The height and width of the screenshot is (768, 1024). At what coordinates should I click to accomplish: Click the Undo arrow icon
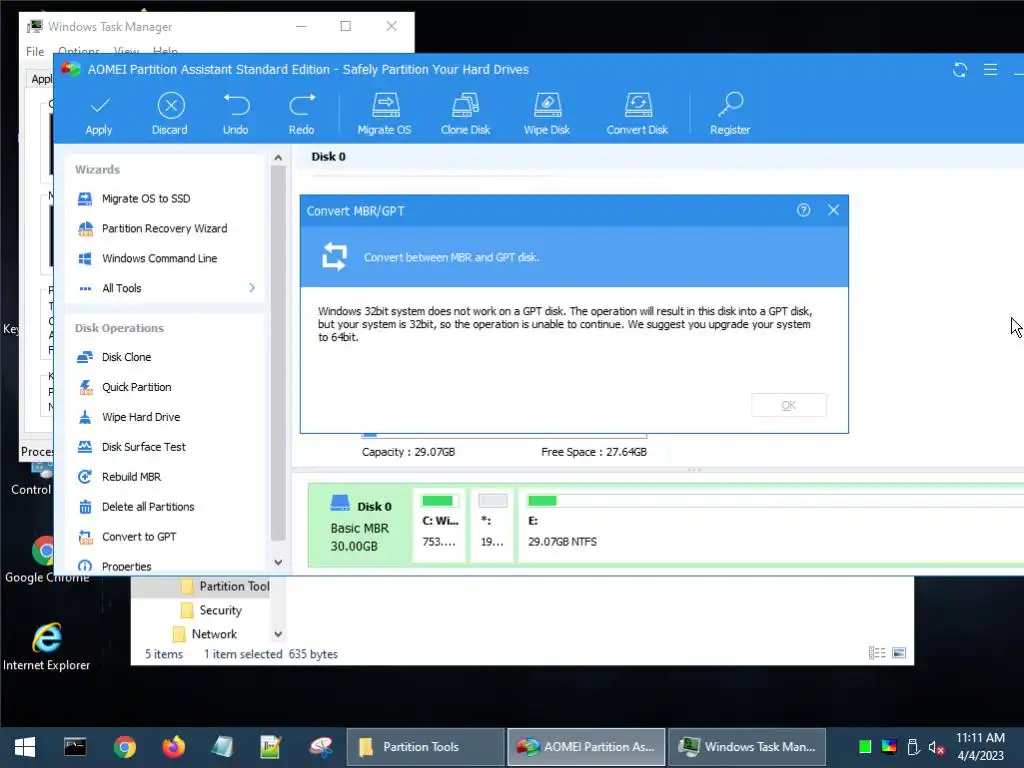[236, 114]
